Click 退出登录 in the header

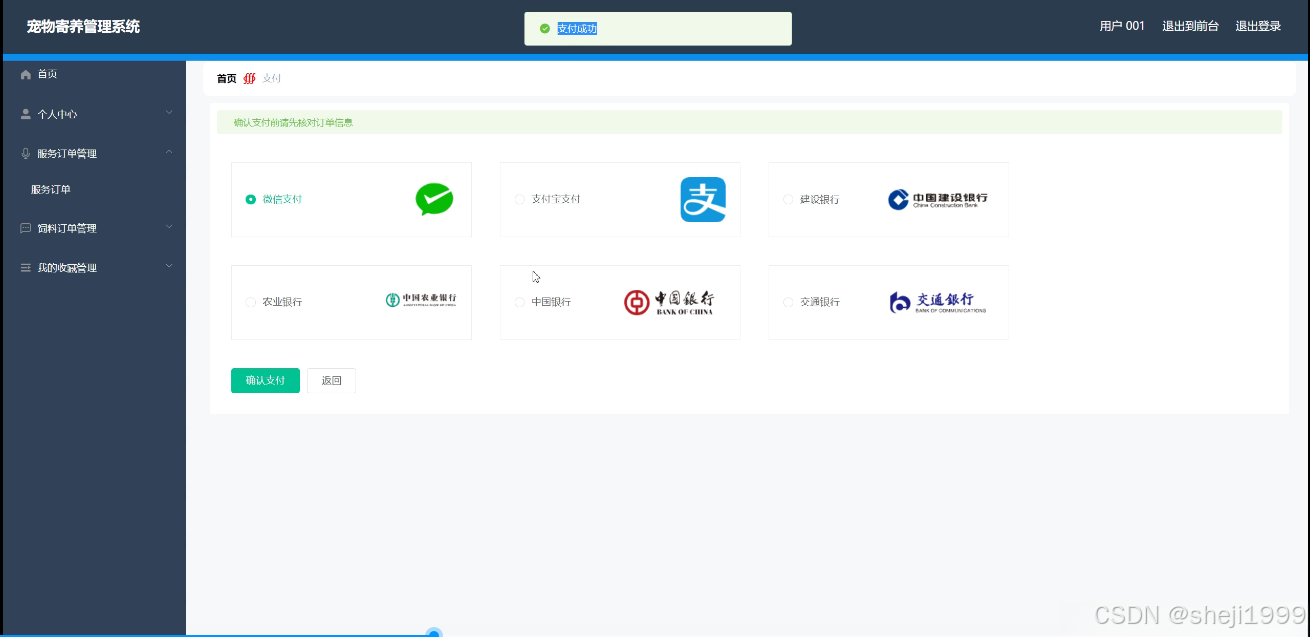pos(1258,26)
